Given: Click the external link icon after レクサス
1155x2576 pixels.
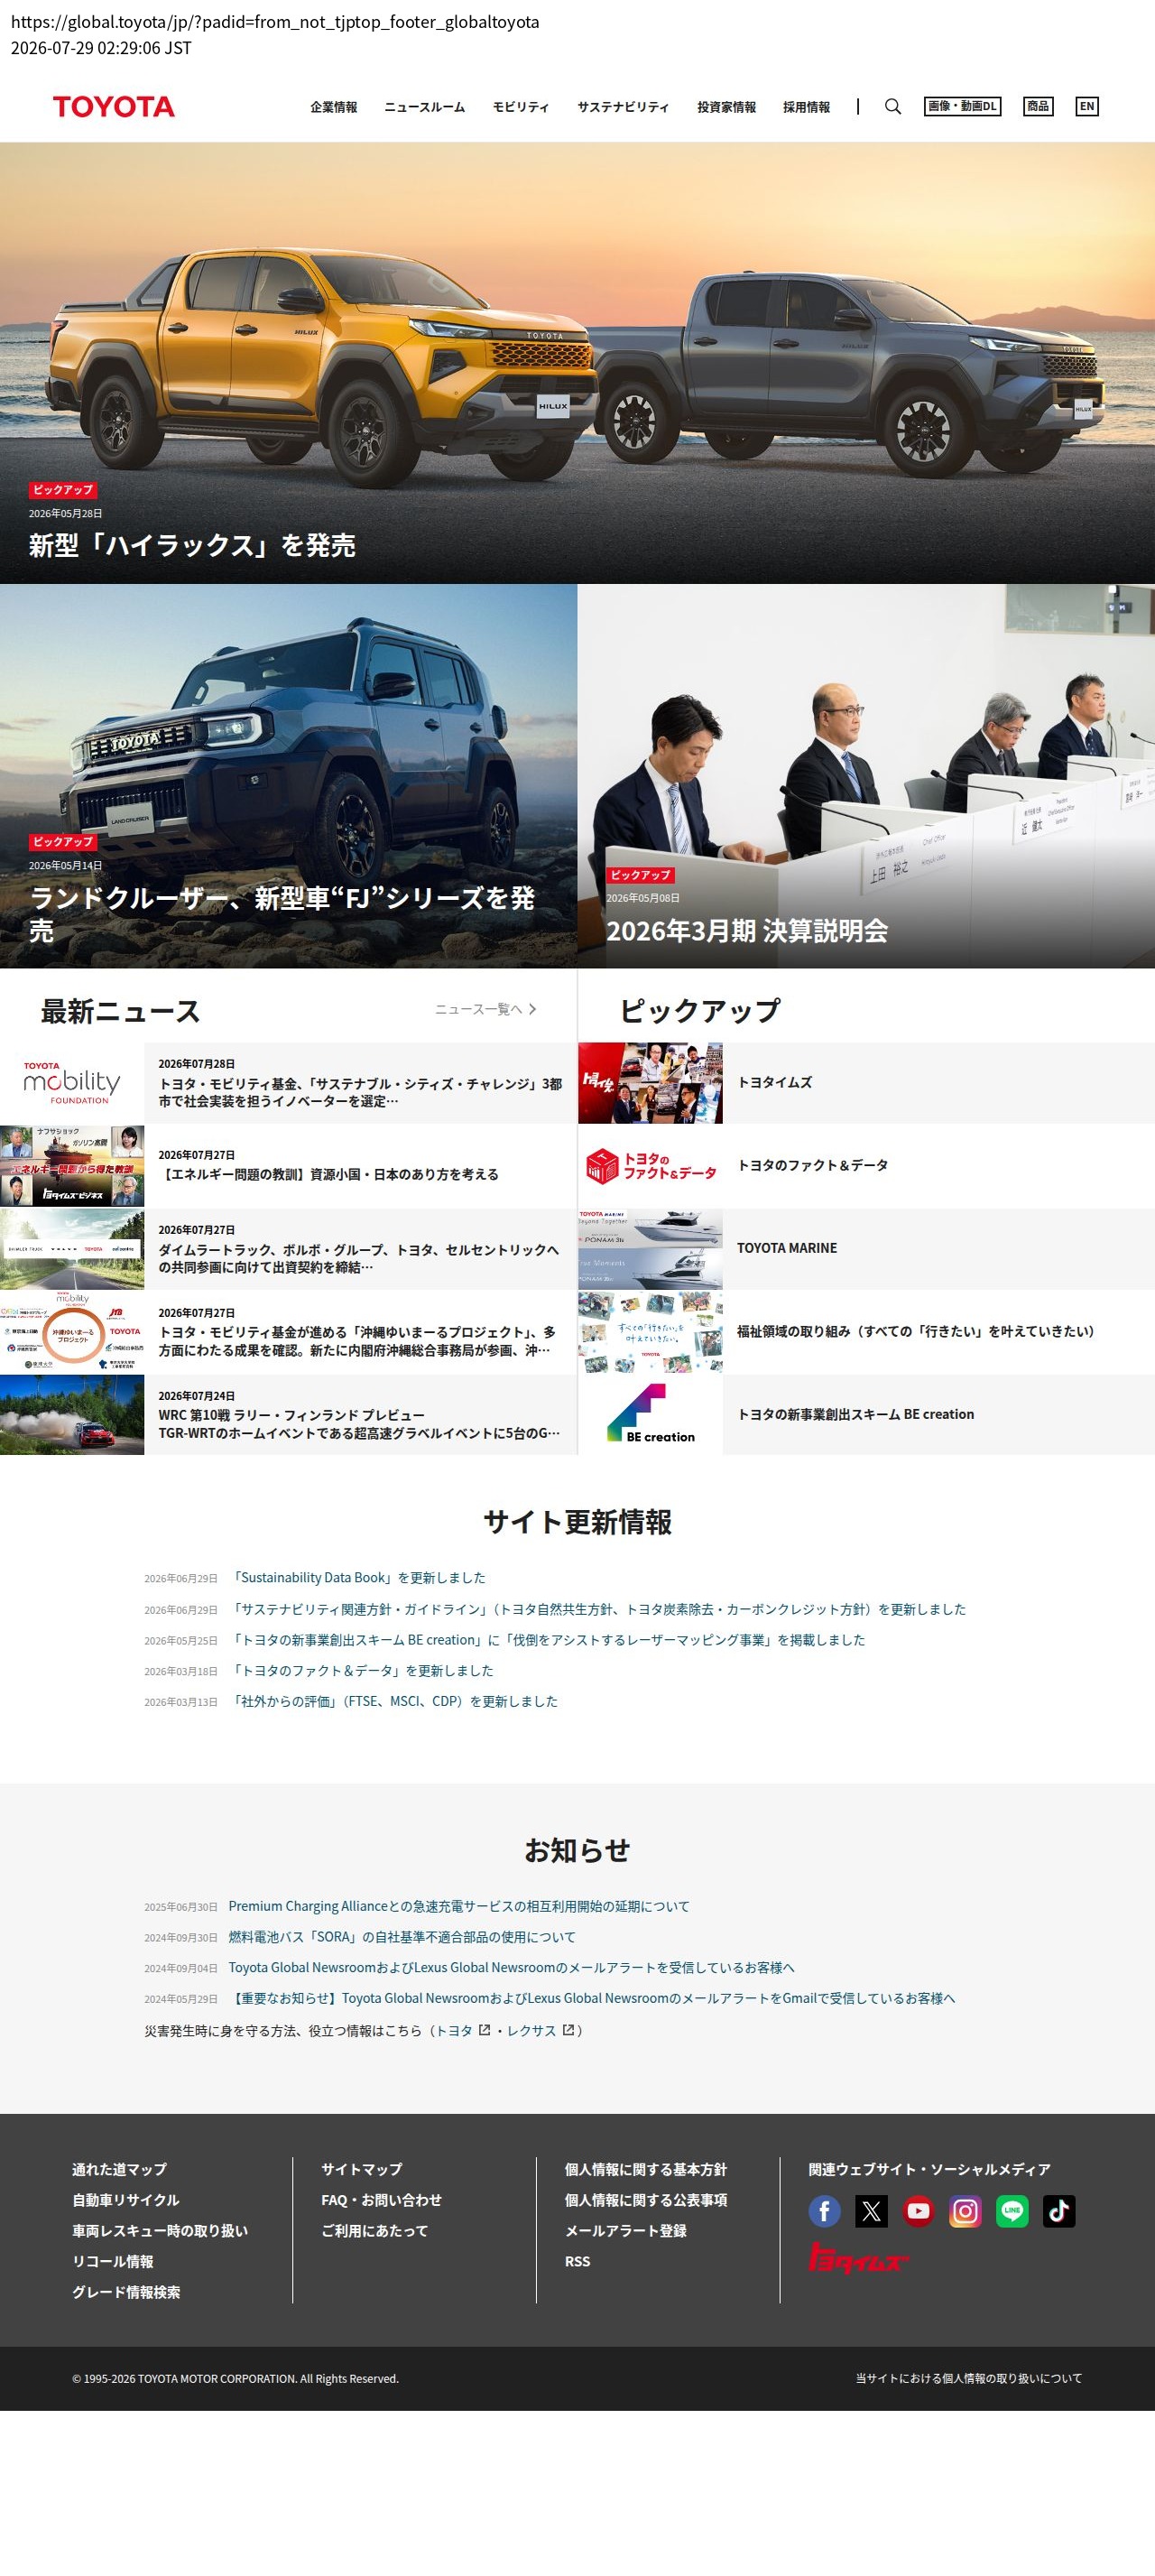Looking at the screenshot, I should pos(569,2030).
